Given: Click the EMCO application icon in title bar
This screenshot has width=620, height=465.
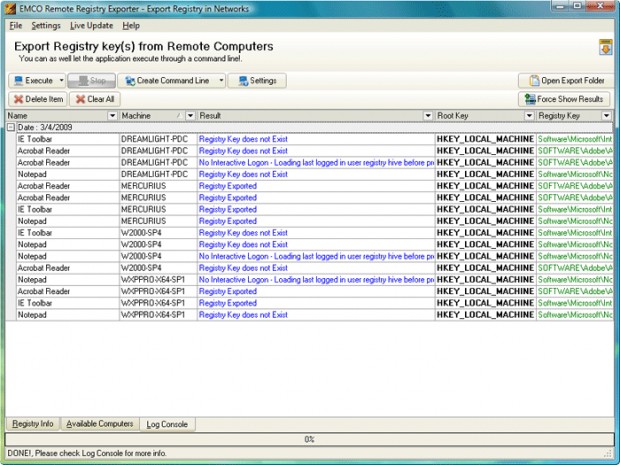Looking at the screenshot, I should pos(11,8).
